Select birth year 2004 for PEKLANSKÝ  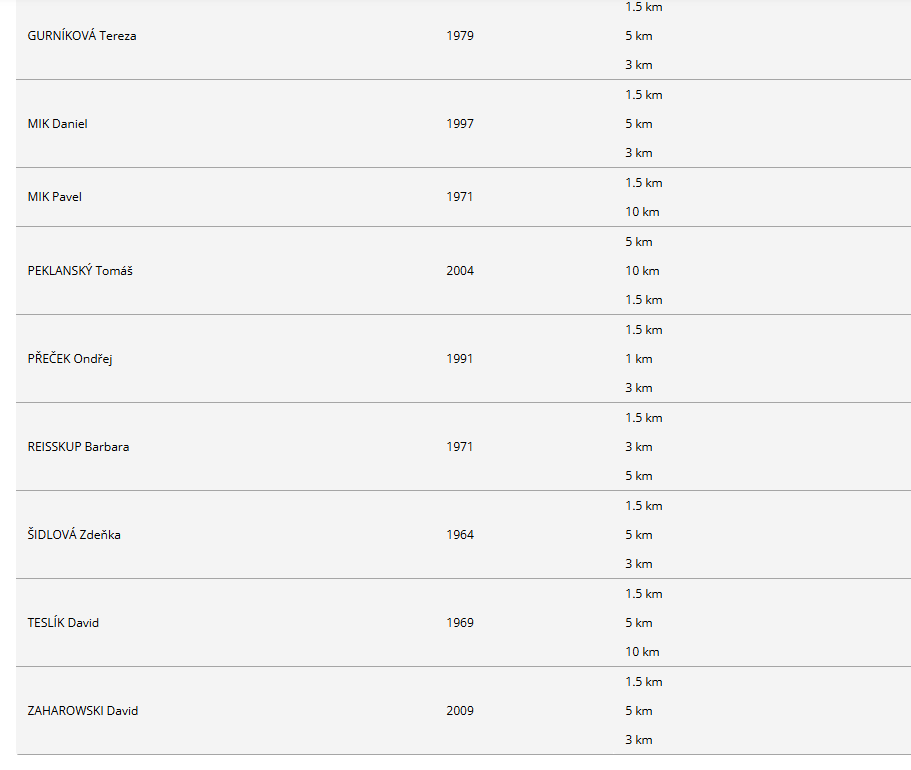[x=460, y=271]
